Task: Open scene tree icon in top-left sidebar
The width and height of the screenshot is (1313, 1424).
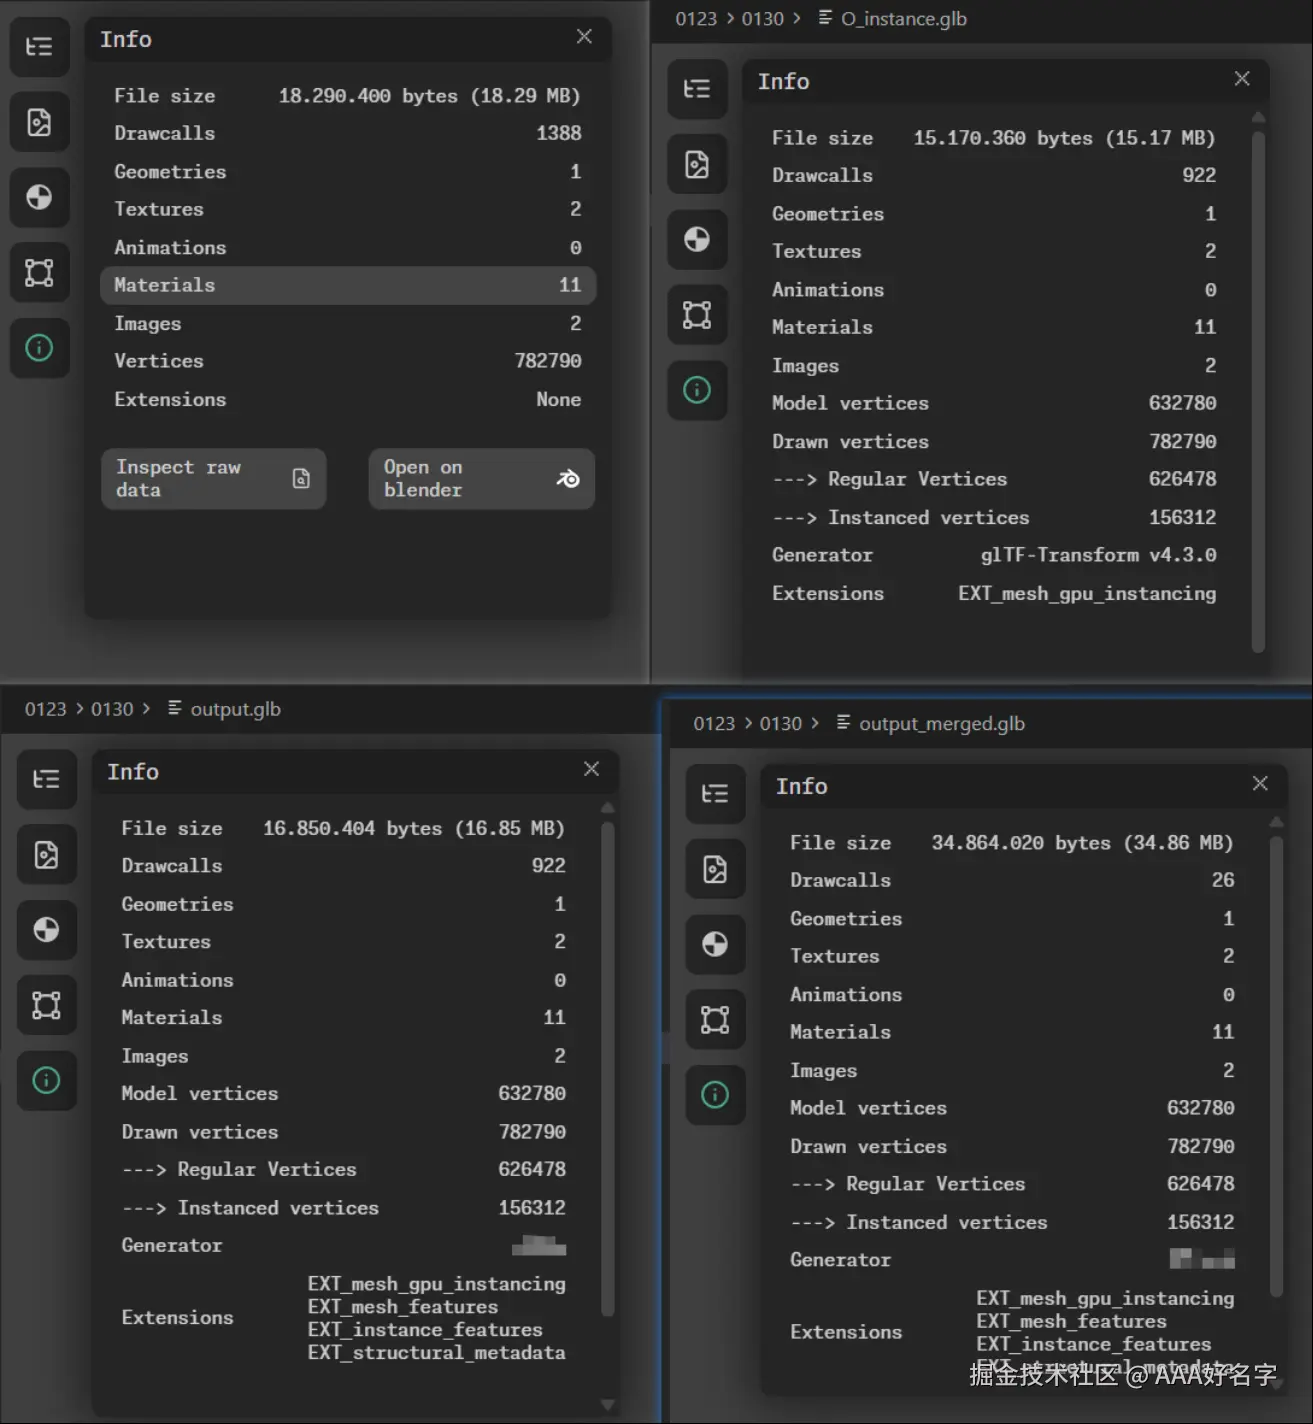Action: click(x=39, y=47)
